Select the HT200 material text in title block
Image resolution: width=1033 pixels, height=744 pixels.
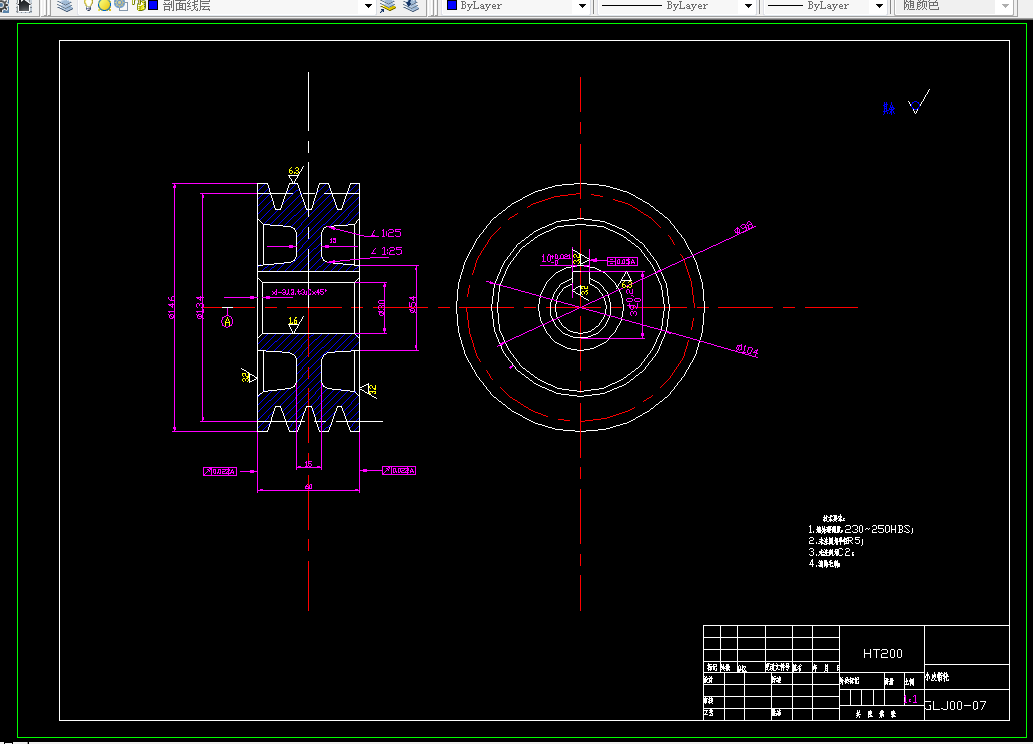[x=883, y=654]
